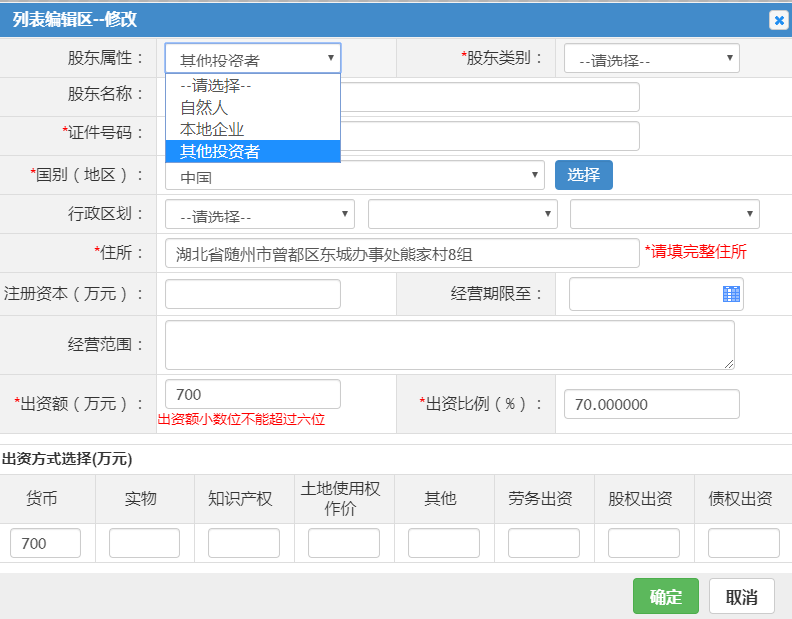Click the 货币 column header
The height and width of the screenshot is (619, 792).
(x=42, y=499)
